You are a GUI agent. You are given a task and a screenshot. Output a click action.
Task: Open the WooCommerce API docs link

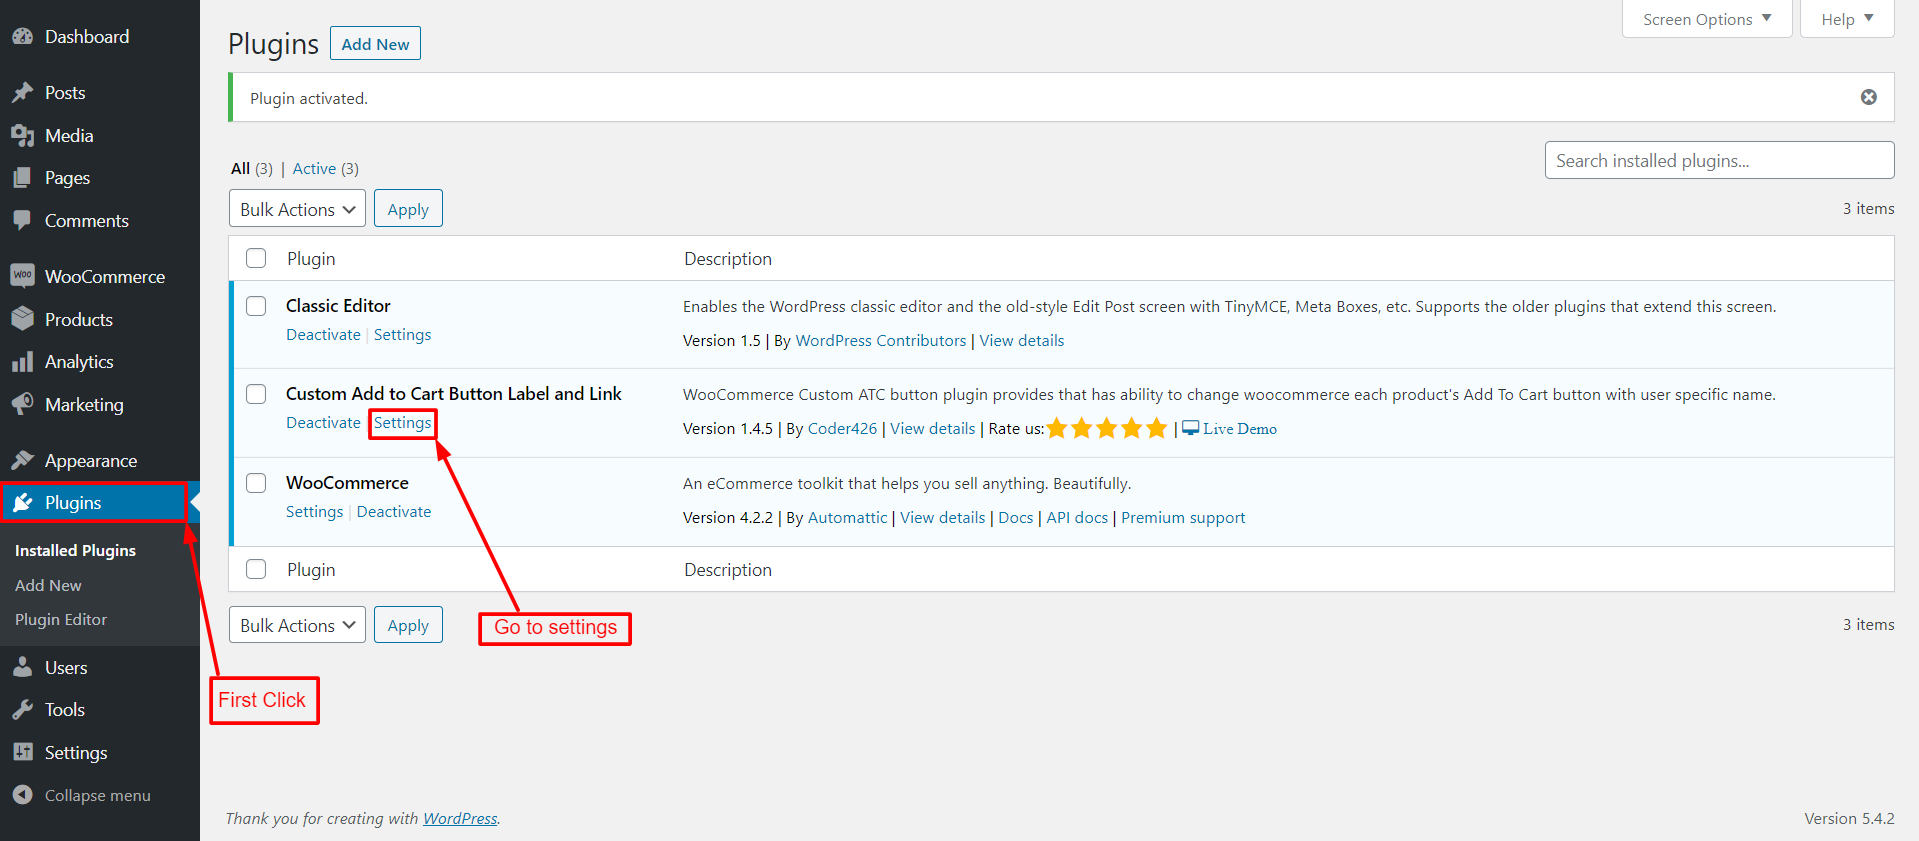(1077, 518)
